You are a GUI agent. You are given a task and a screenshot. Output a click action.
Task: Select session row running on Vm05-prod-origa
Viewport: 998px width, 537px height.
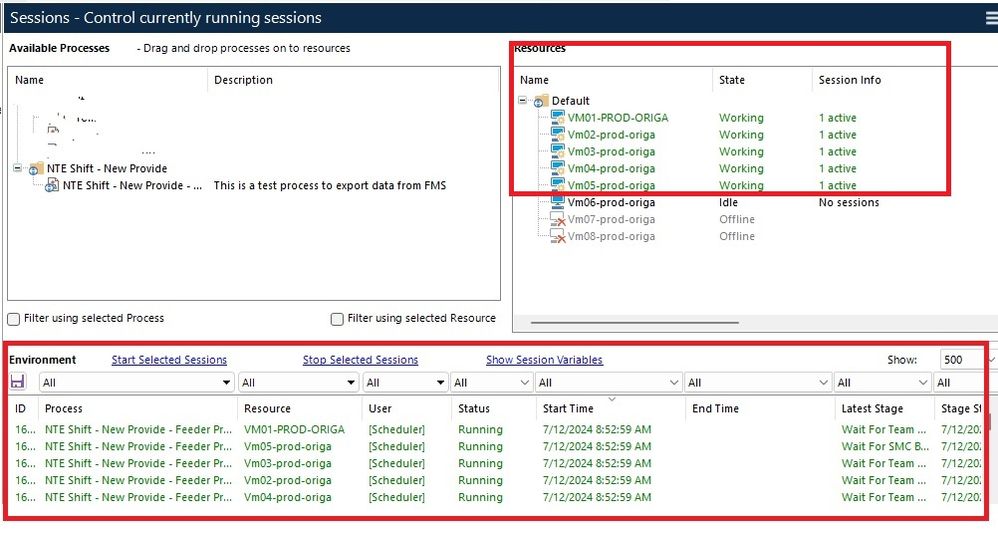click(x=496, y=447)
